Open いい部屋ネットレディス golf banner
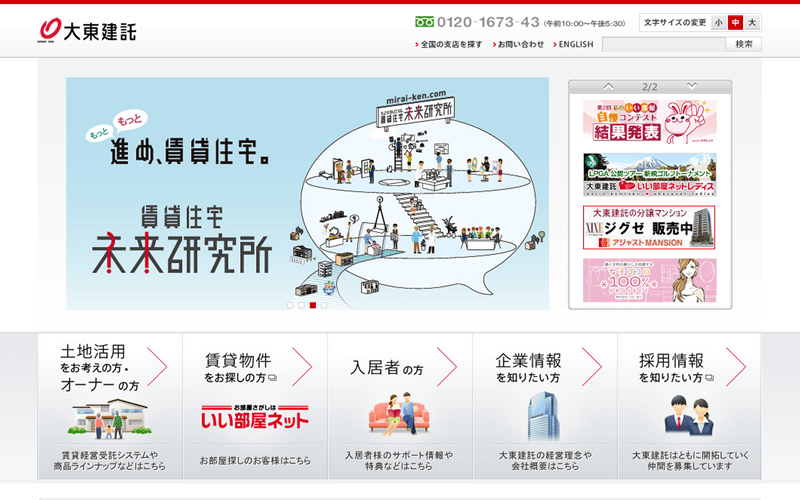The width and height of the screenshot is (800, 500). (649, 174)
